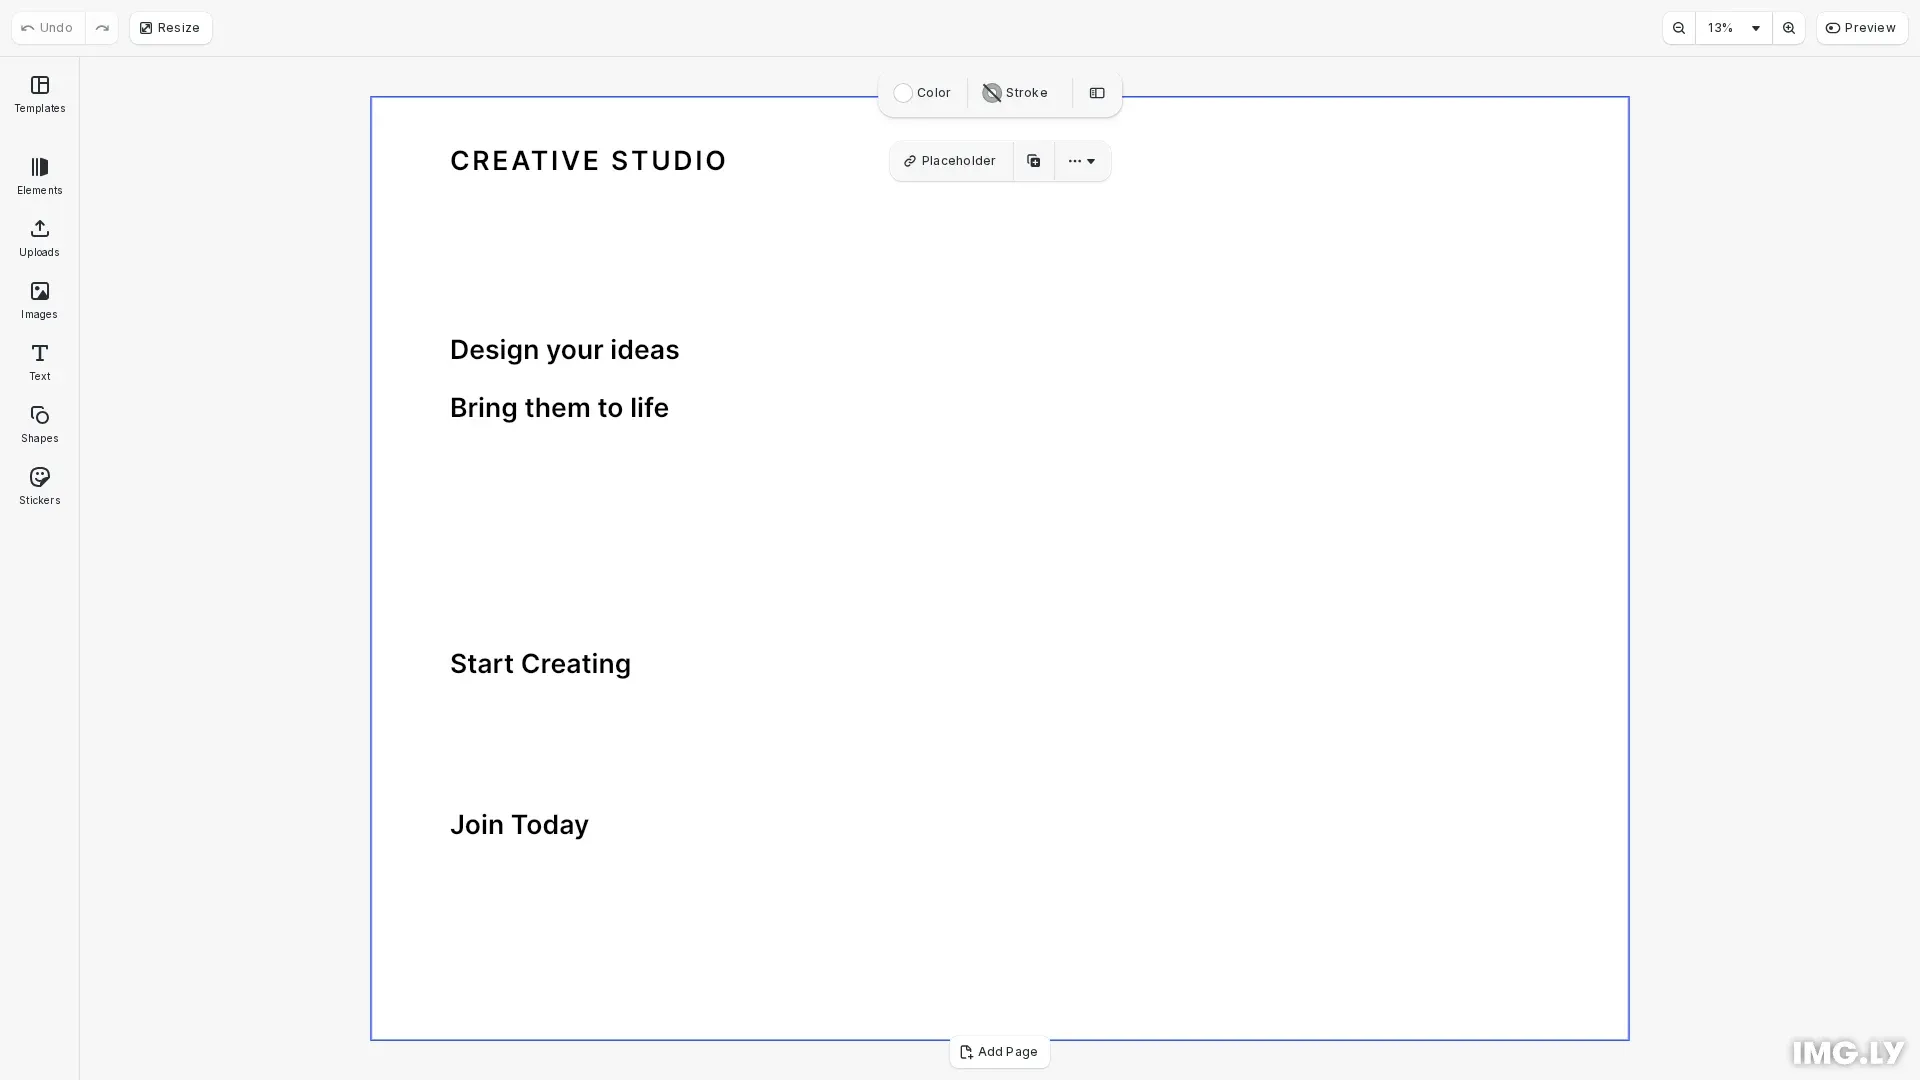This screenshot has height=1080, width=1920.
Task: Expand the more options ellipsis menu
Action: pos(1082,161)
